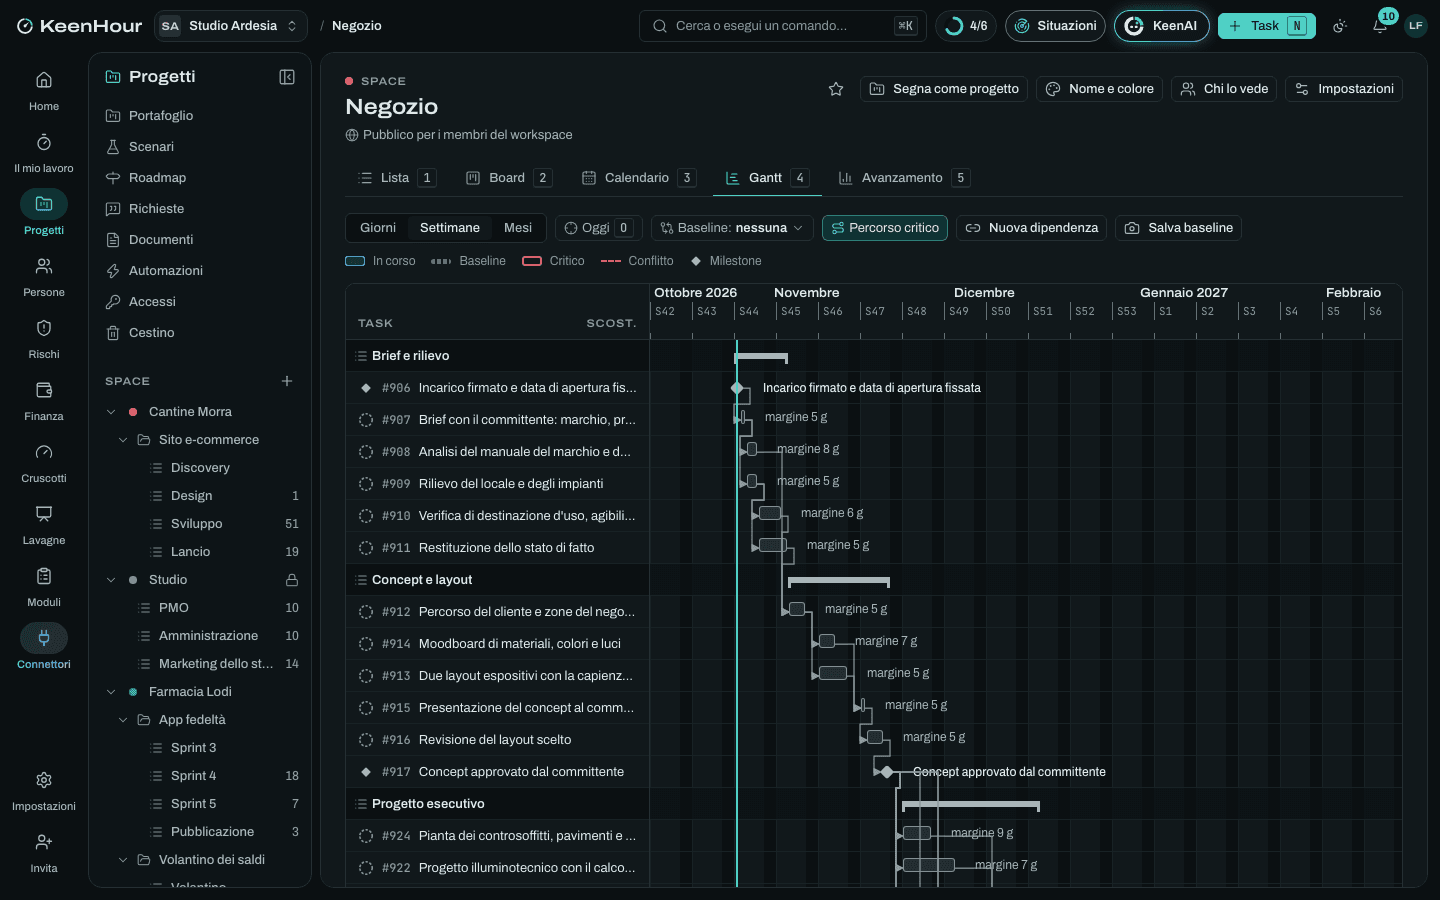1440x900 pixels.
Task: Click the Nuova dipendenza button
Action: tap(1031, 228)
